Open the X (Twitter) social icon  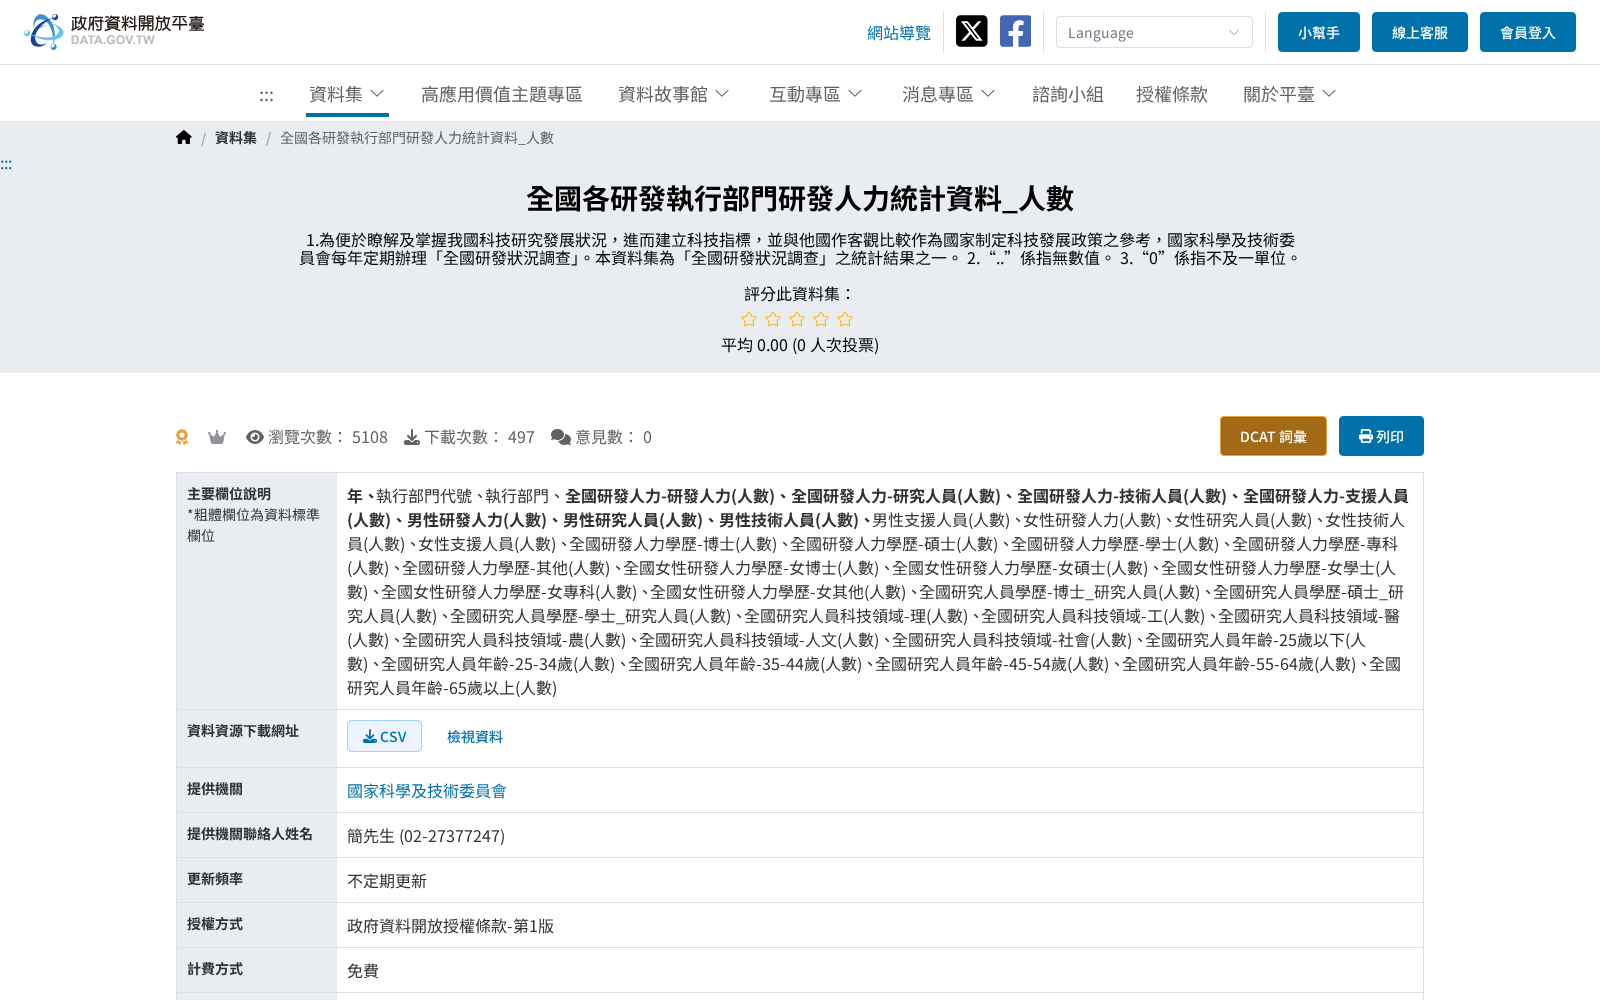click(971, 31)
